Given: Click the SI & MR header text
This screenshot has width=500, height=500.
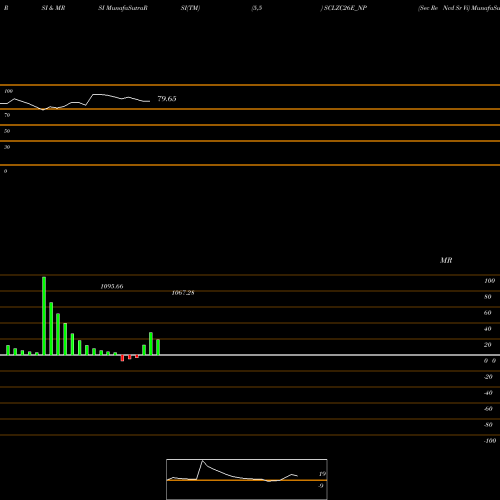Looking at the screenshot, I should pyautogui.click(x=53, y=8).
